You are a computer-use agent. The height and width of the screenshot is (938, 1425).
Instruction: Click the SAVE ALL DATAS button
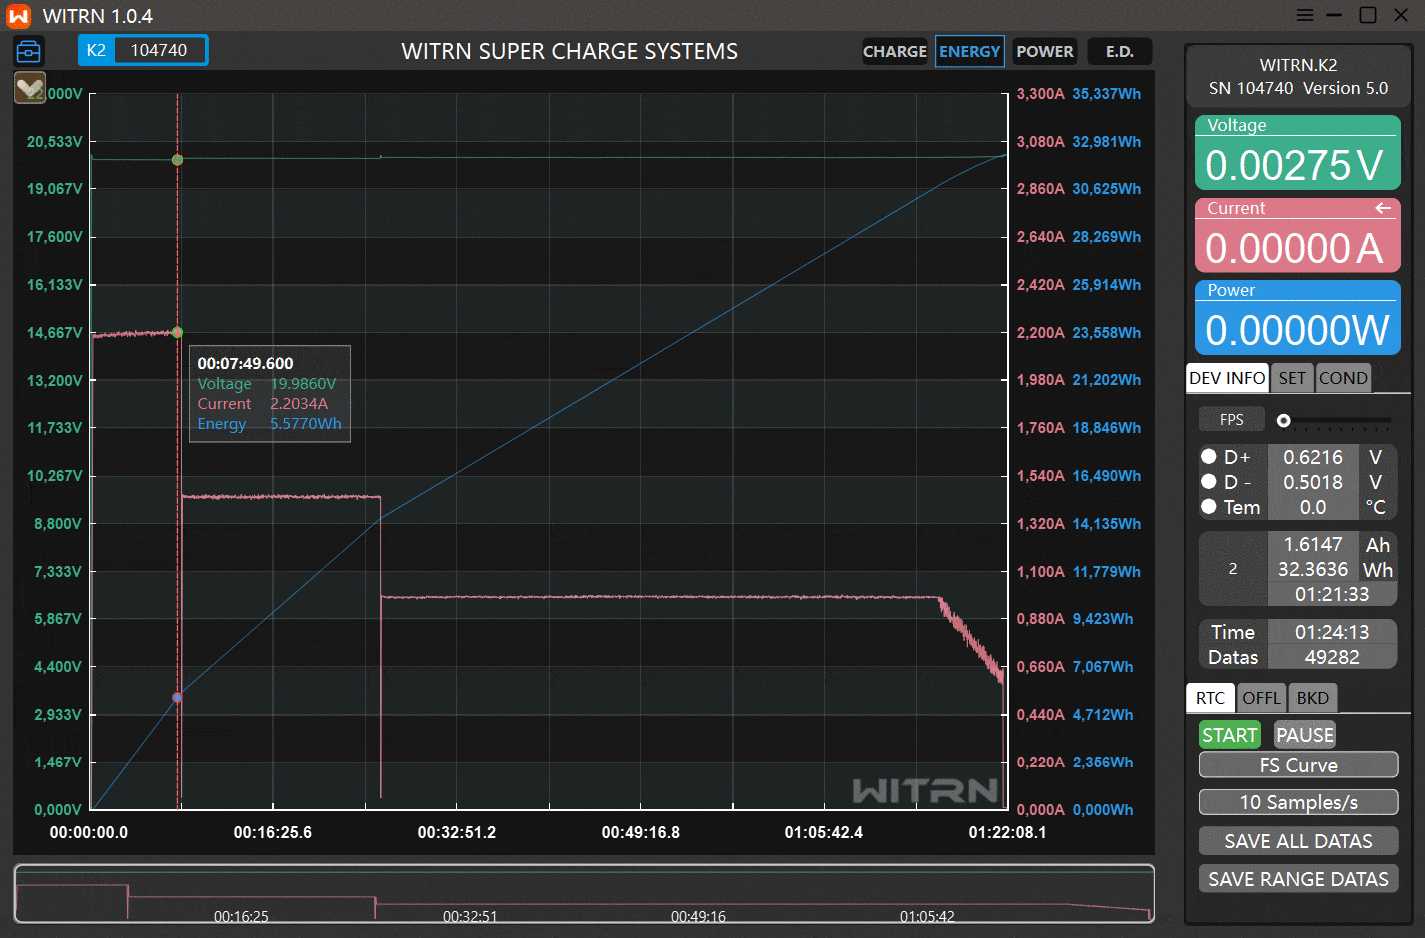1298,841
